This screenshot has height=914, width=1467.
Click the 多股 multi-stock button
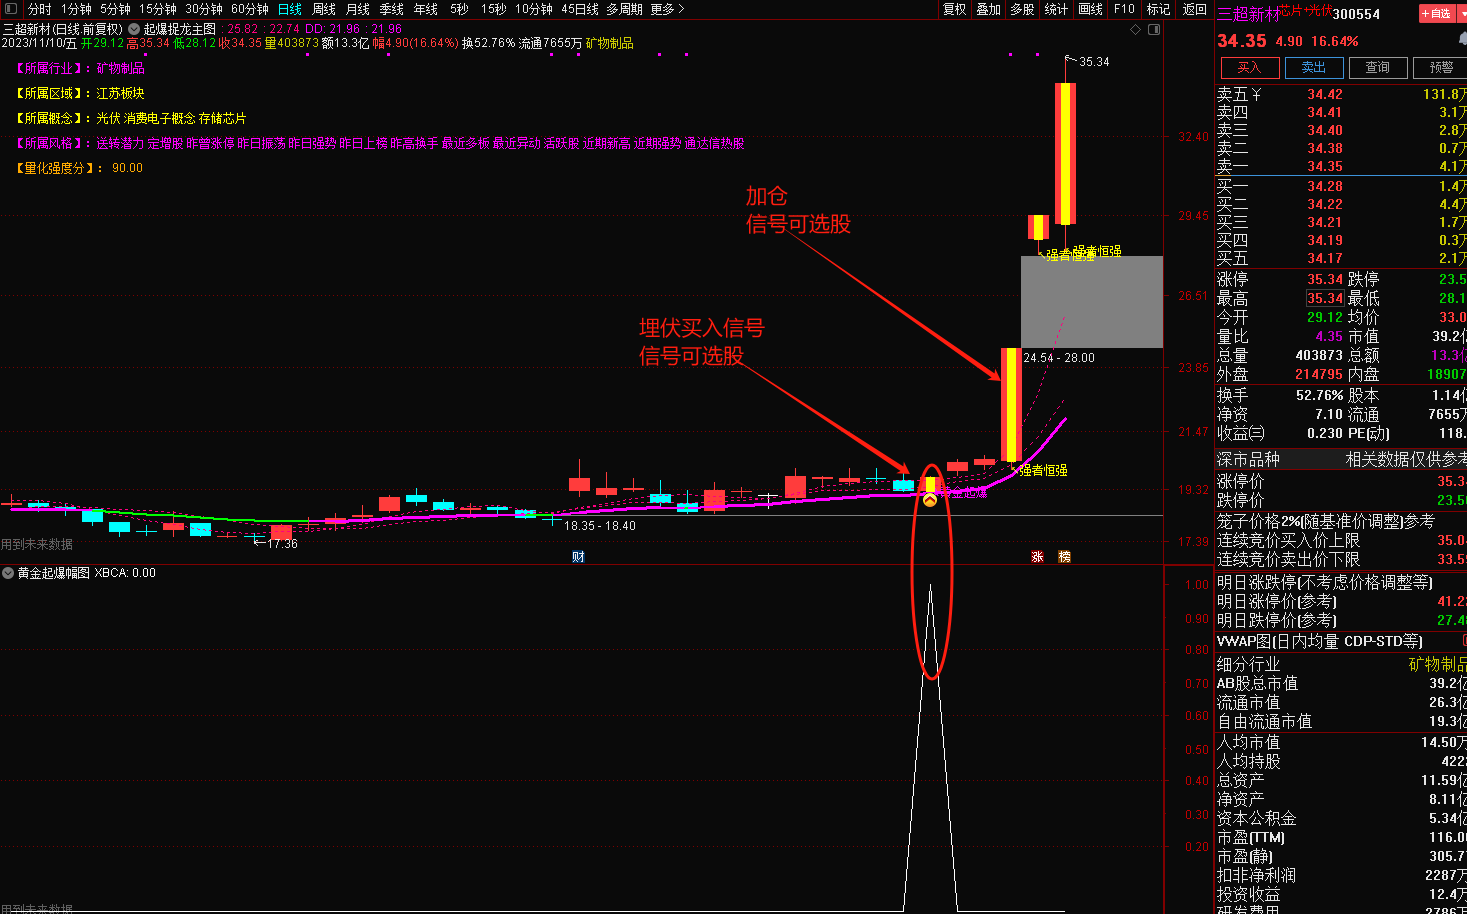tap(1022, 9)
